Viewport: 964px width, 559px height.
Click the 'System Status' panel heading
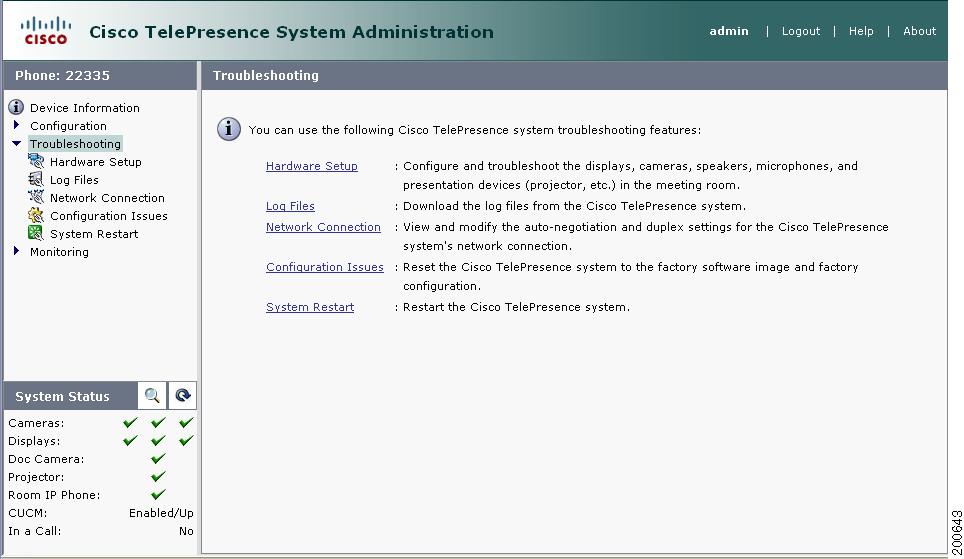(x=62, y=397)
